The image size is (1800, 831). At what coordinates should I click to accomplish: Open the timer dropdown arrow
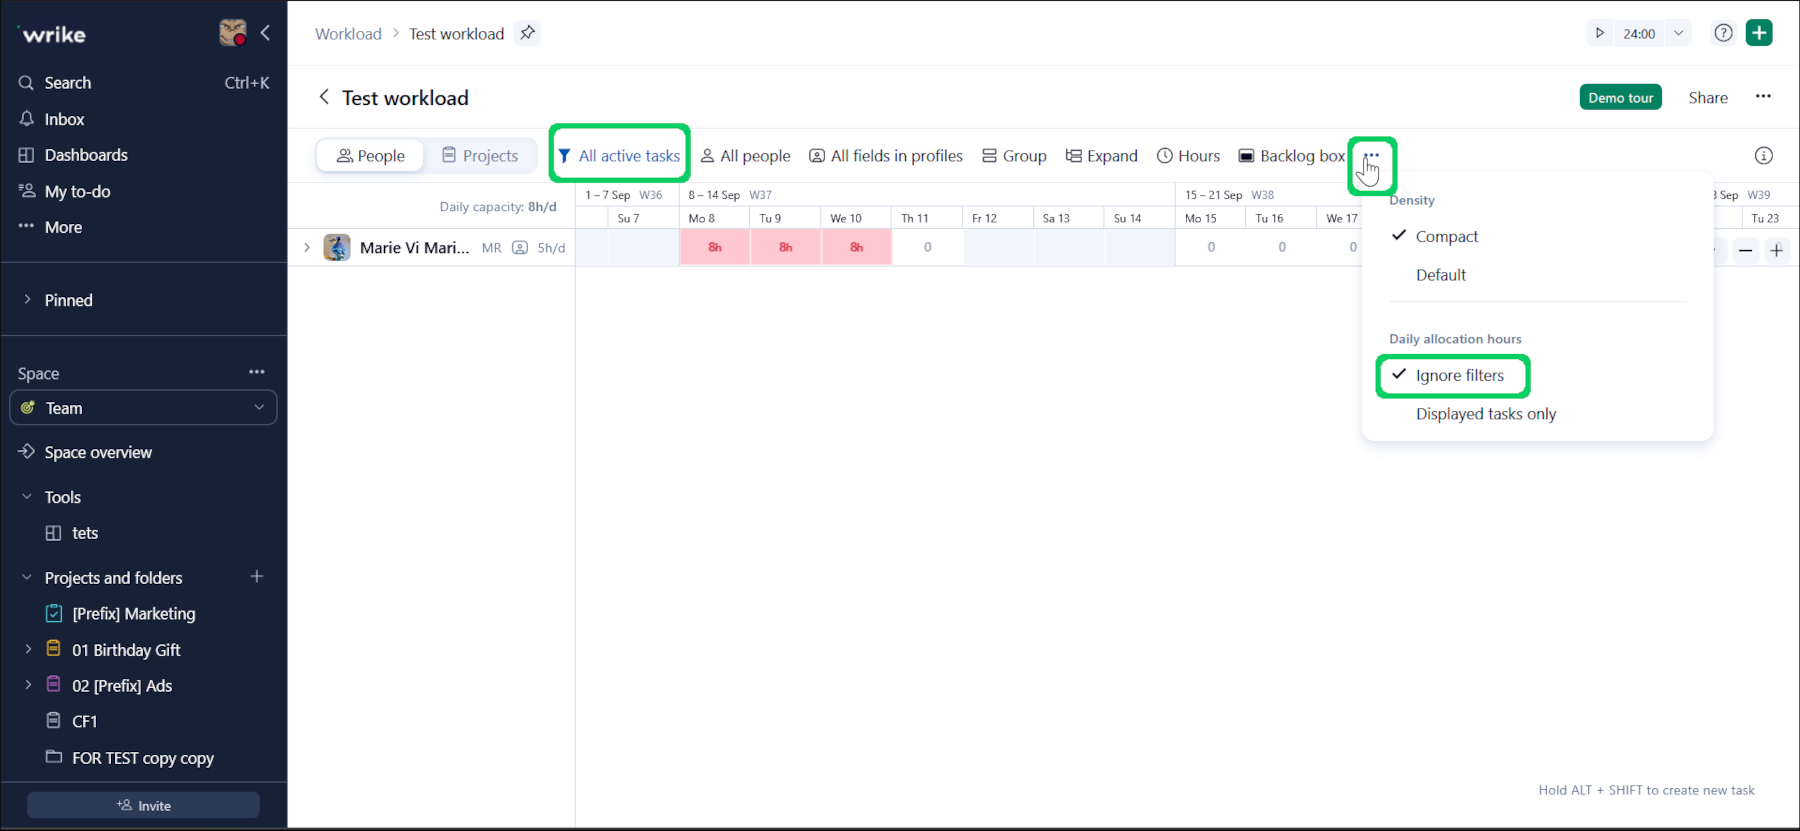coord(1679,33)
